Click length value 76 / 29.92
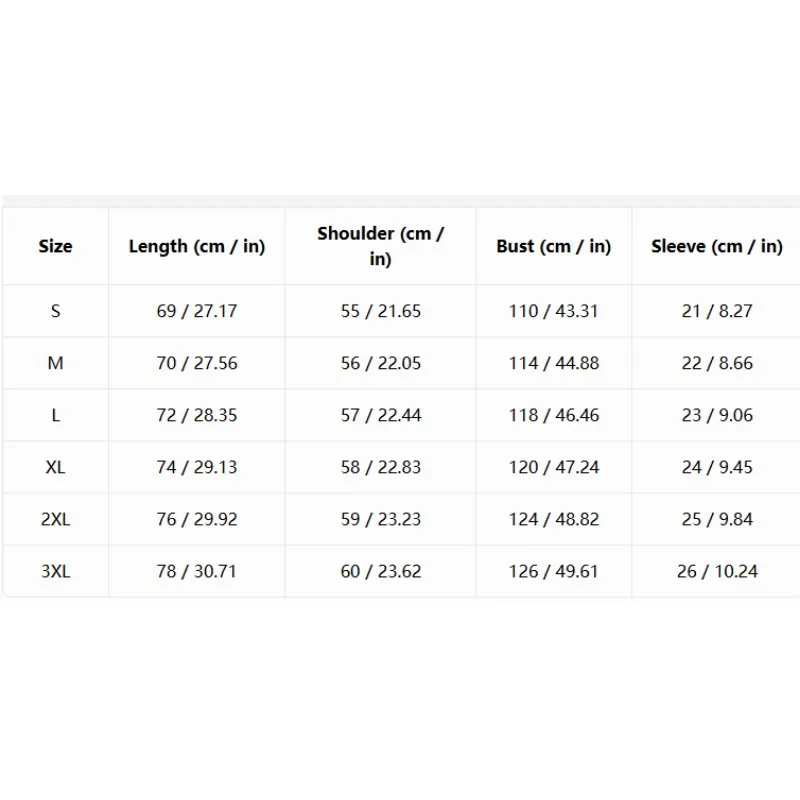 197,519
